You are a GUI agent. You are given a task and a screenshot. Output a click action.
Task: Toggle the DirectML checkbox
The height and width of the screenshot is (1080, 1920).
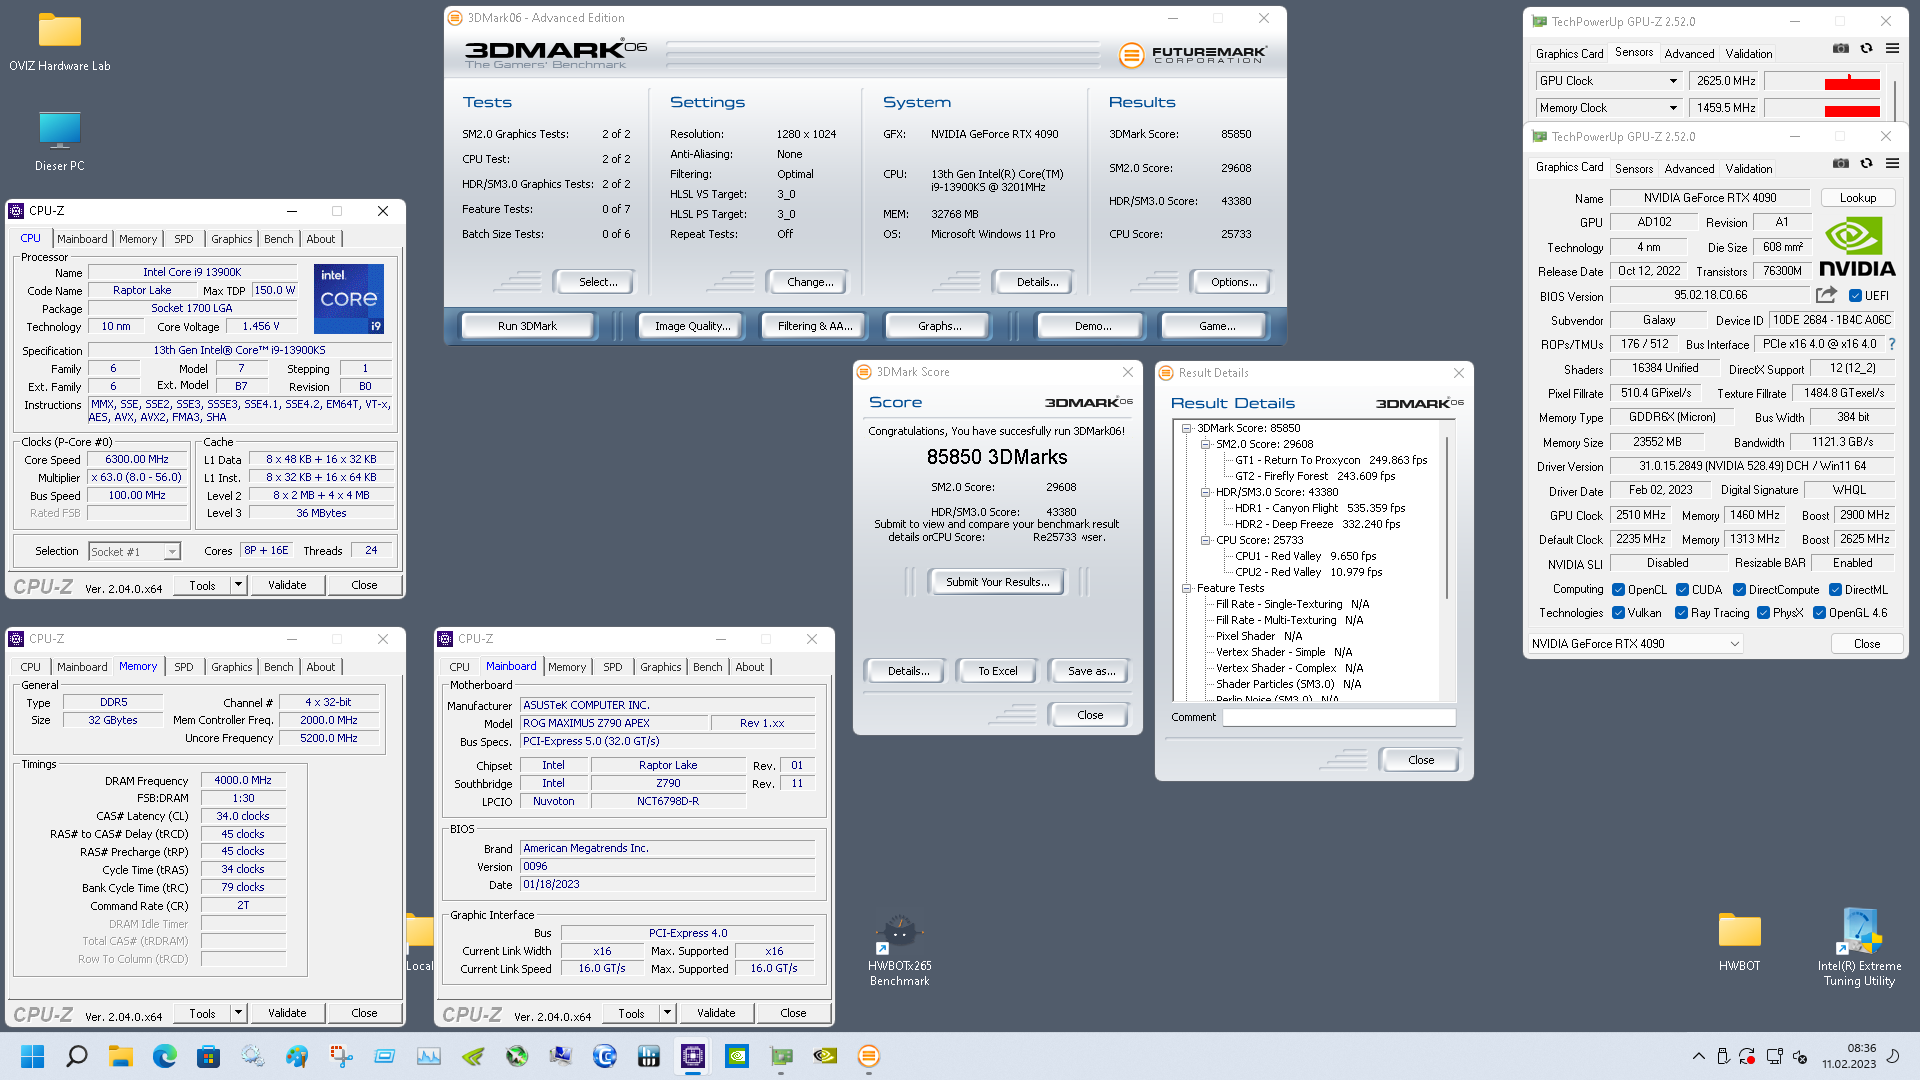coord(1835,590)
